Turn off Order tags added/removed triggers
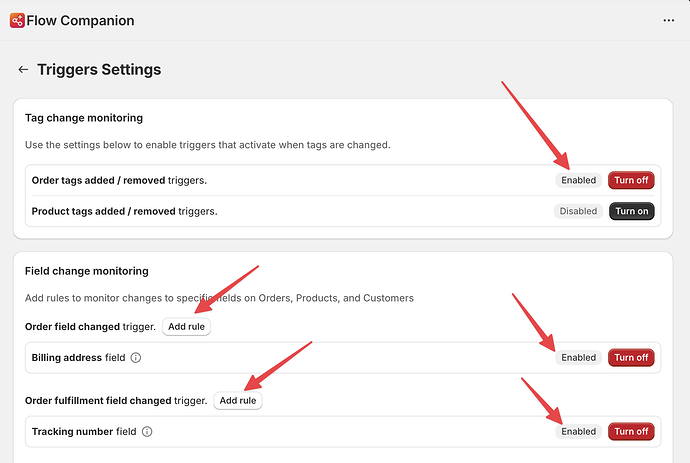The width and height of the screenshot is (690, 463). pyautogui.click(x=631, y=181)
